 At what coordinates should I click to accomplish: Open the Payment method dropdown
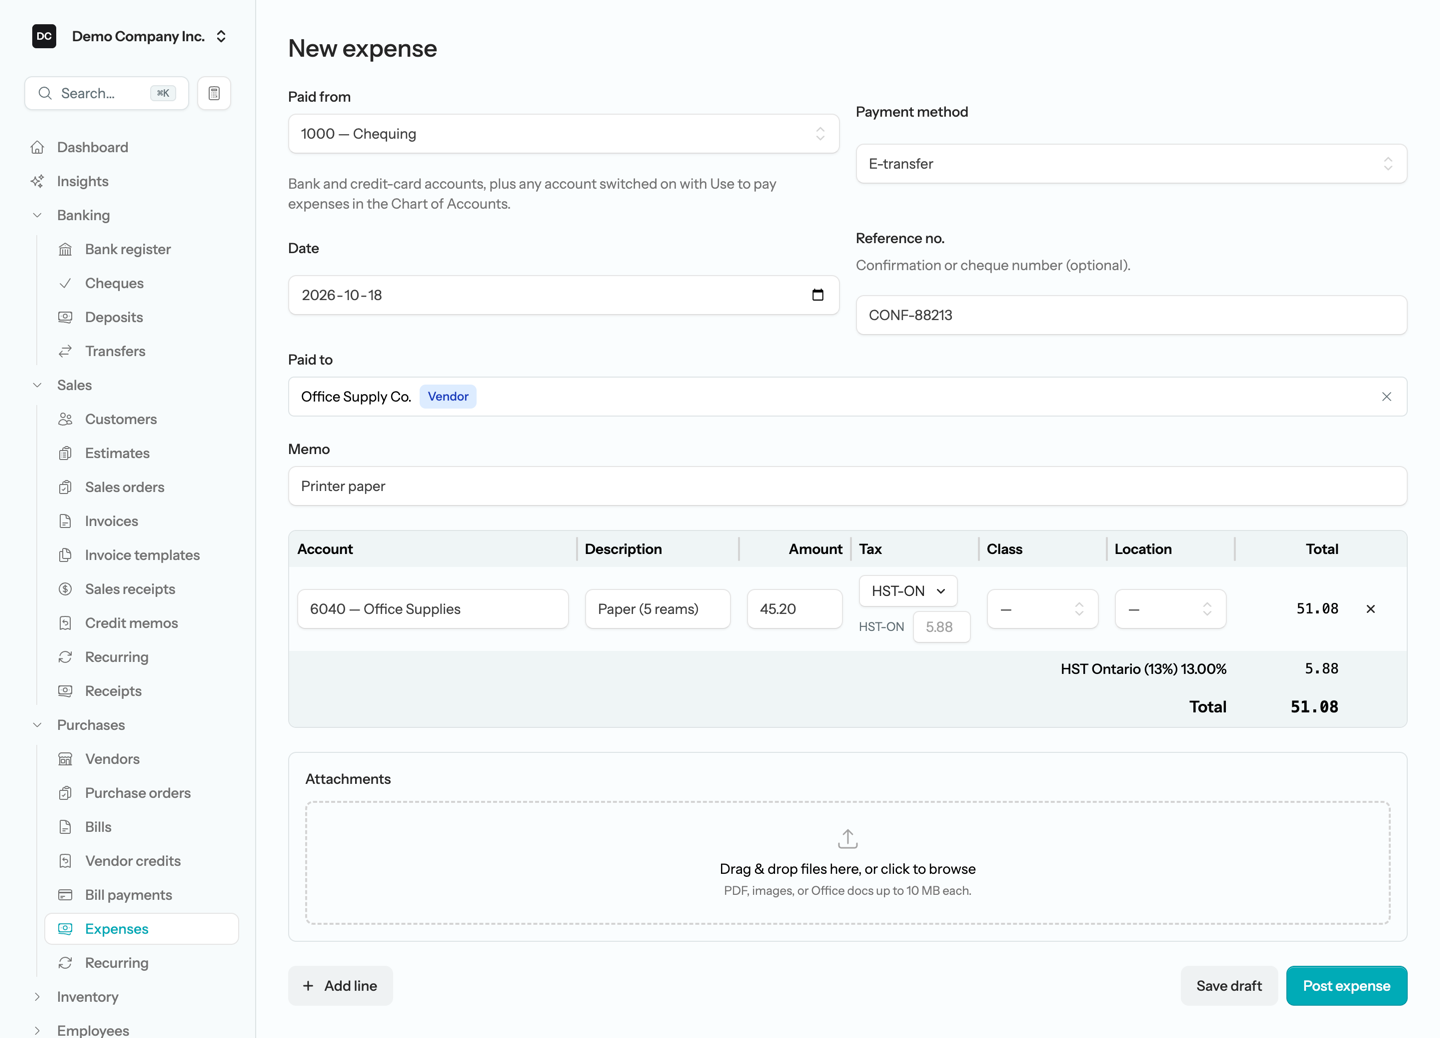(1131, 164)
